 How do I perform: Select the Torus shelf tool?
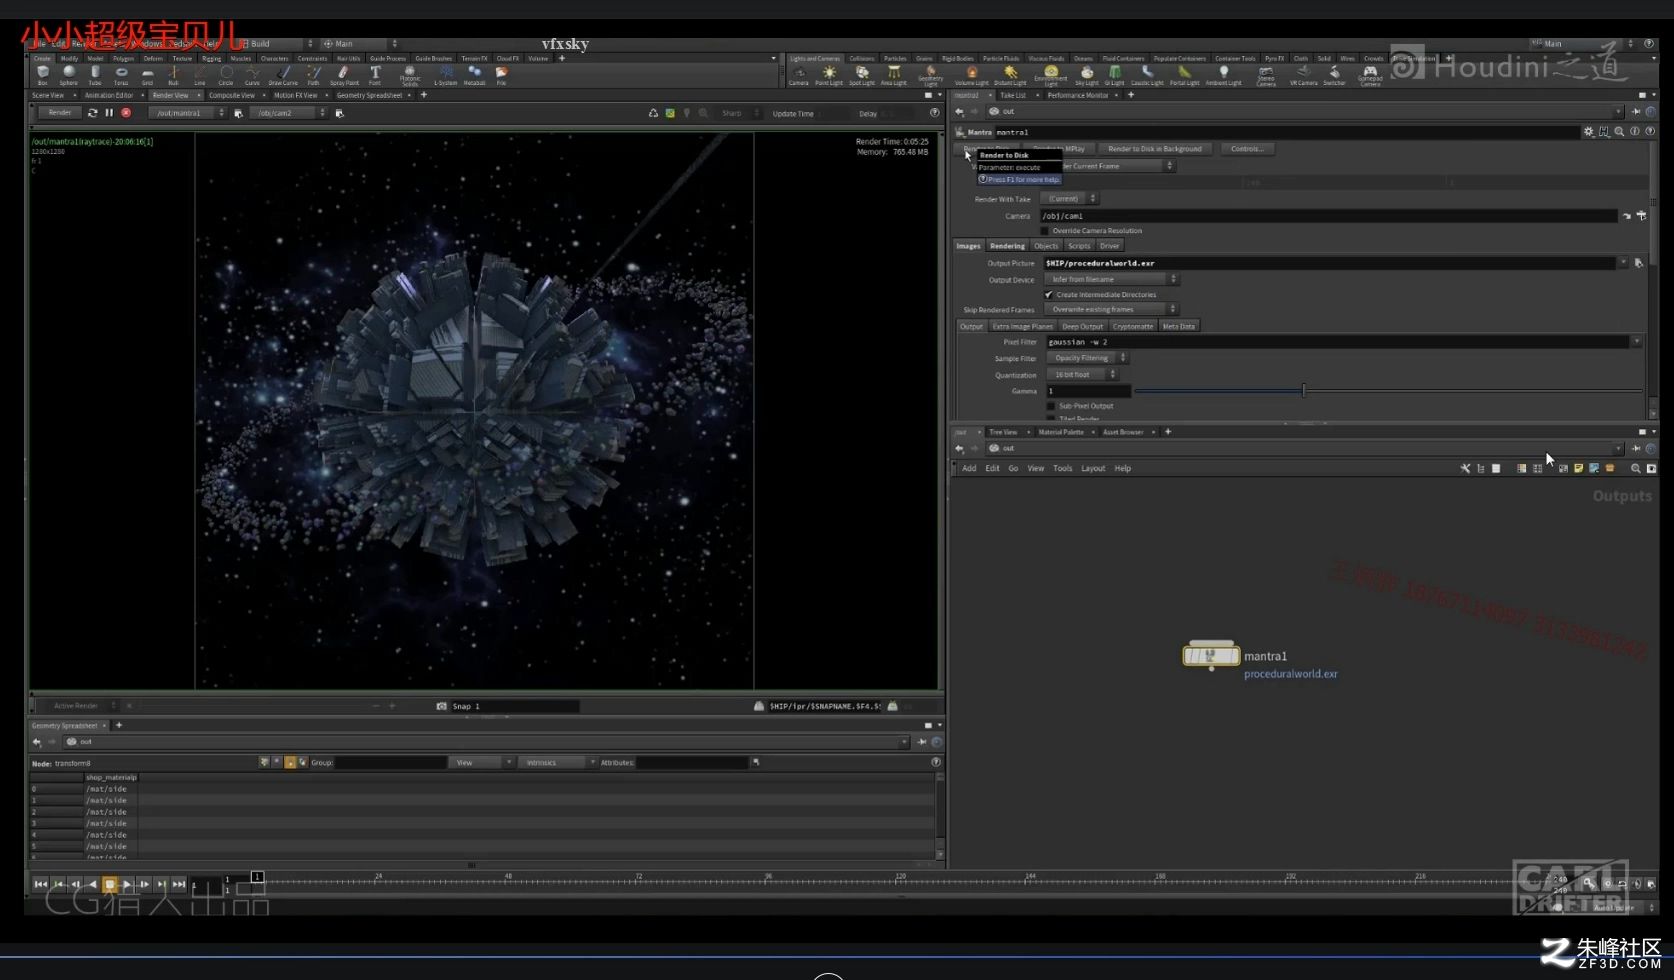click(121, 75)
